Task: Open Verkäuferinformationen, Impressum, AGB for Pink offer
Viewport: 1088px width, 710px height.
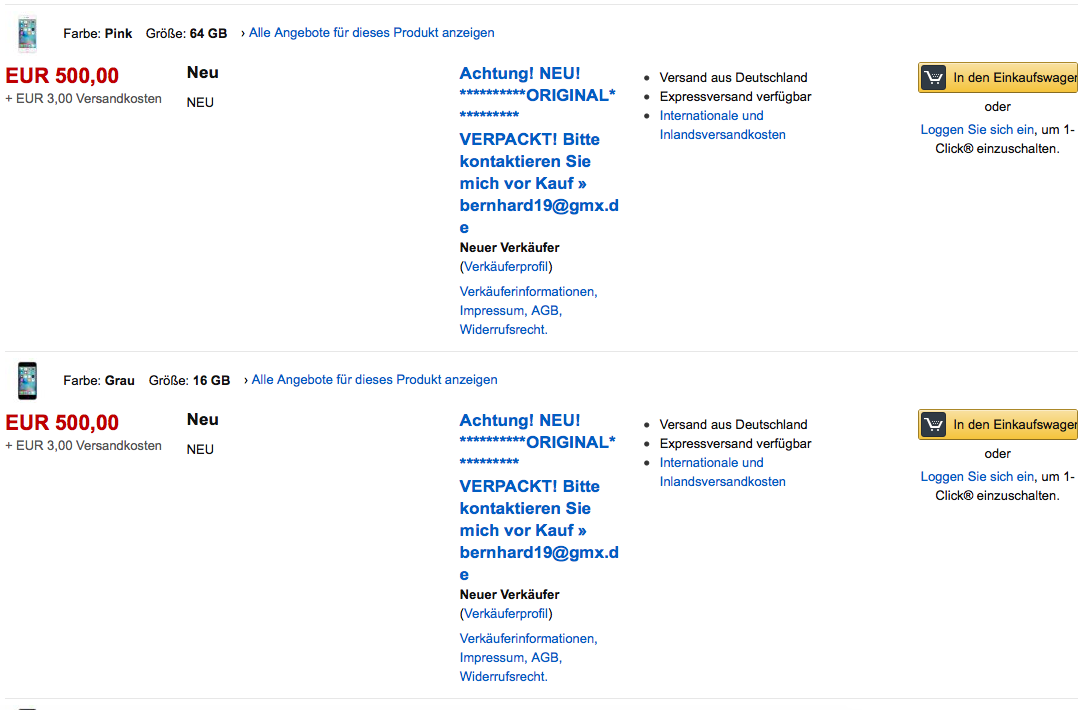Action: point(528,310)
